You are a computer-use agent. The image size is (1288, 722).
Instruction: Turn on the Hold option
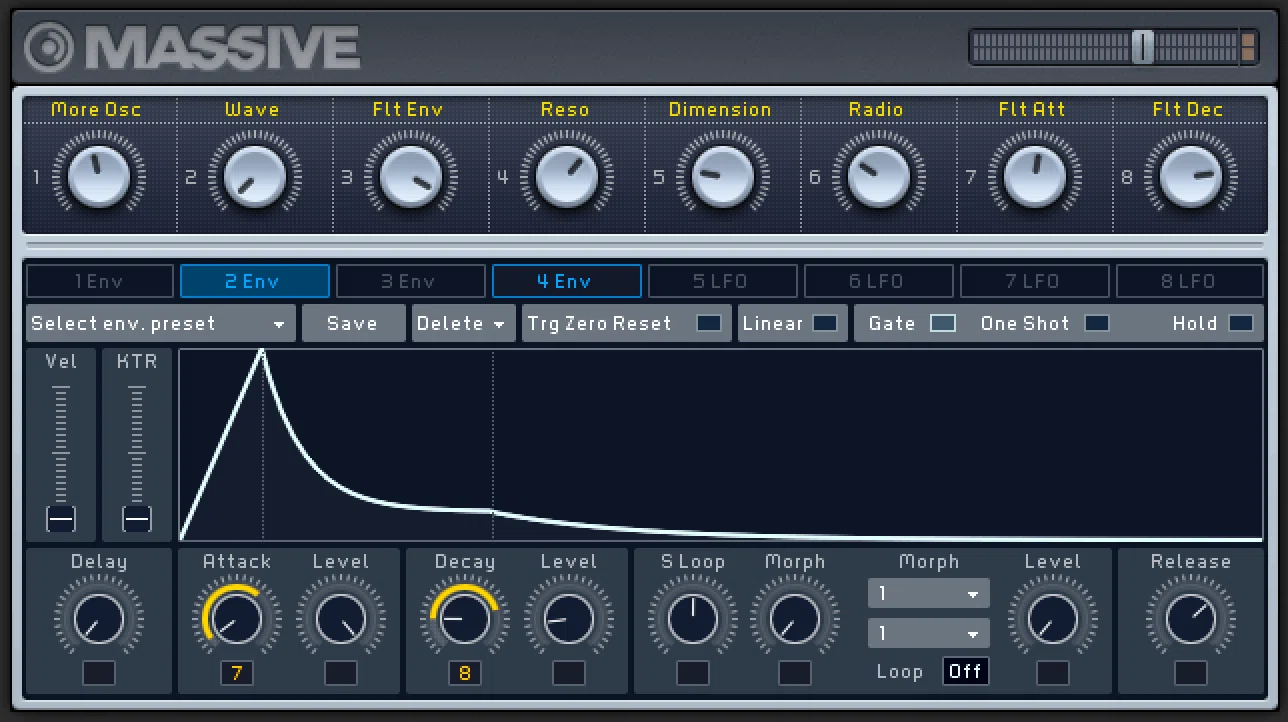pos(1241,323)
